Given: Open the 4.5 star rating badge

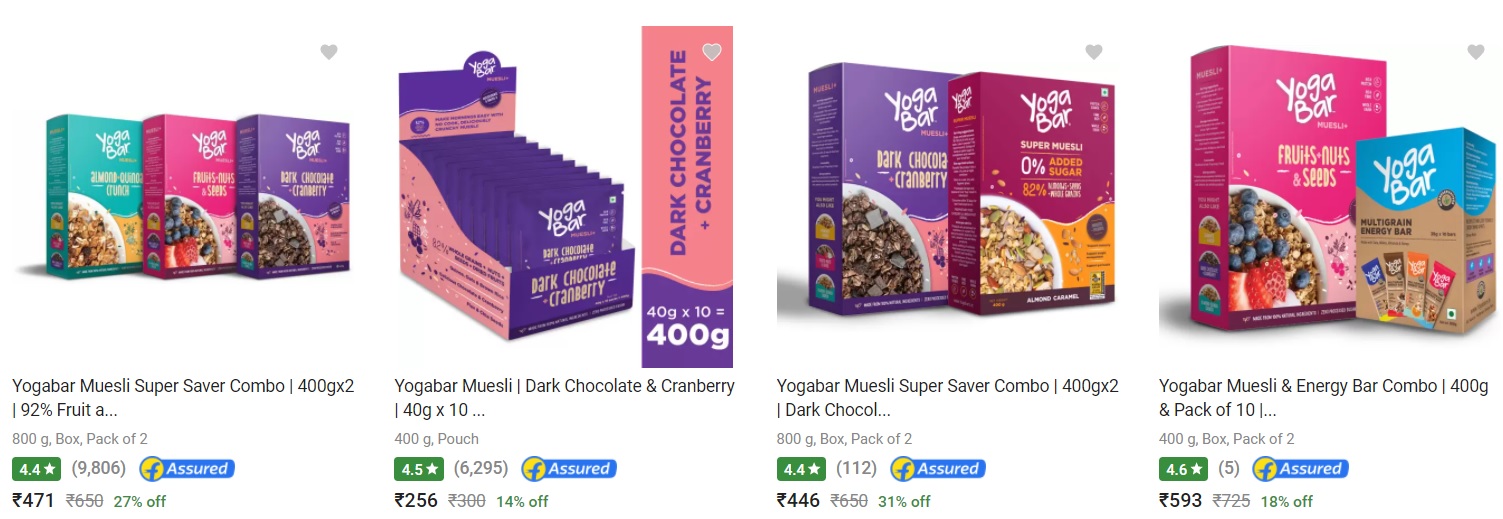Looking at the screenshot, I should pos(419,468).
